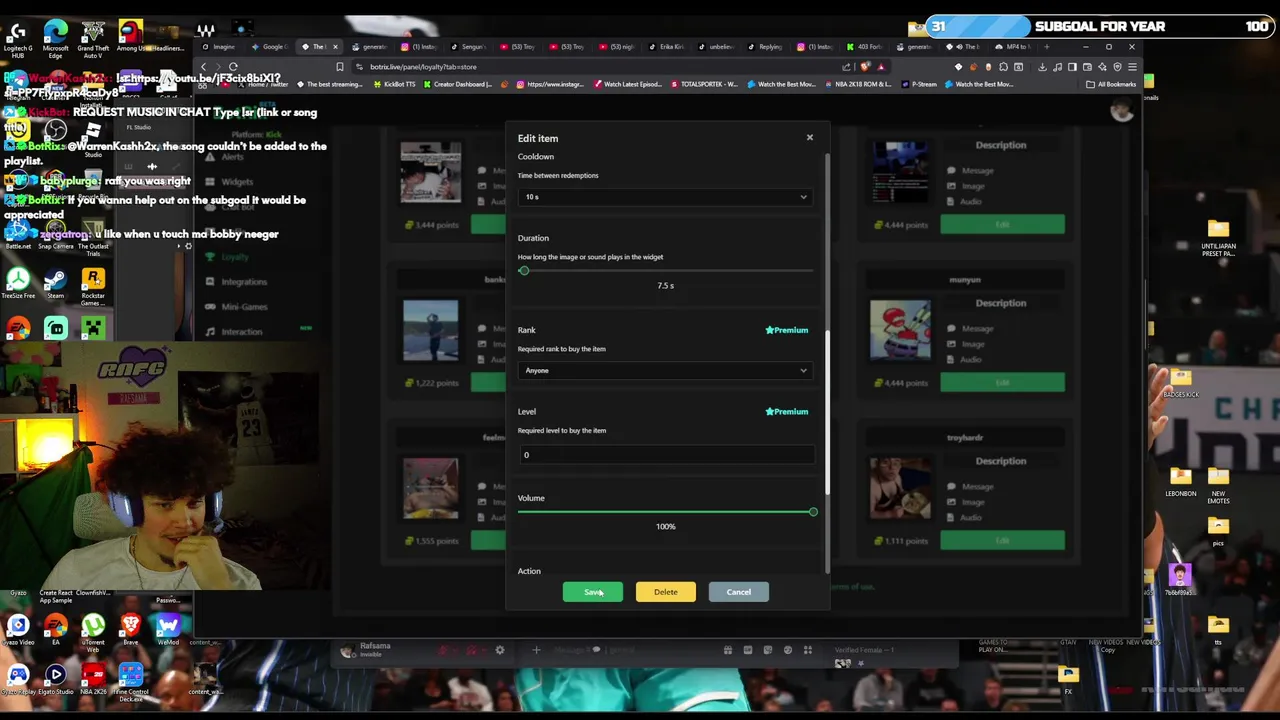Click the Cancel button in dialog
Screen dimensions: 1280x720
pos(738,592)
